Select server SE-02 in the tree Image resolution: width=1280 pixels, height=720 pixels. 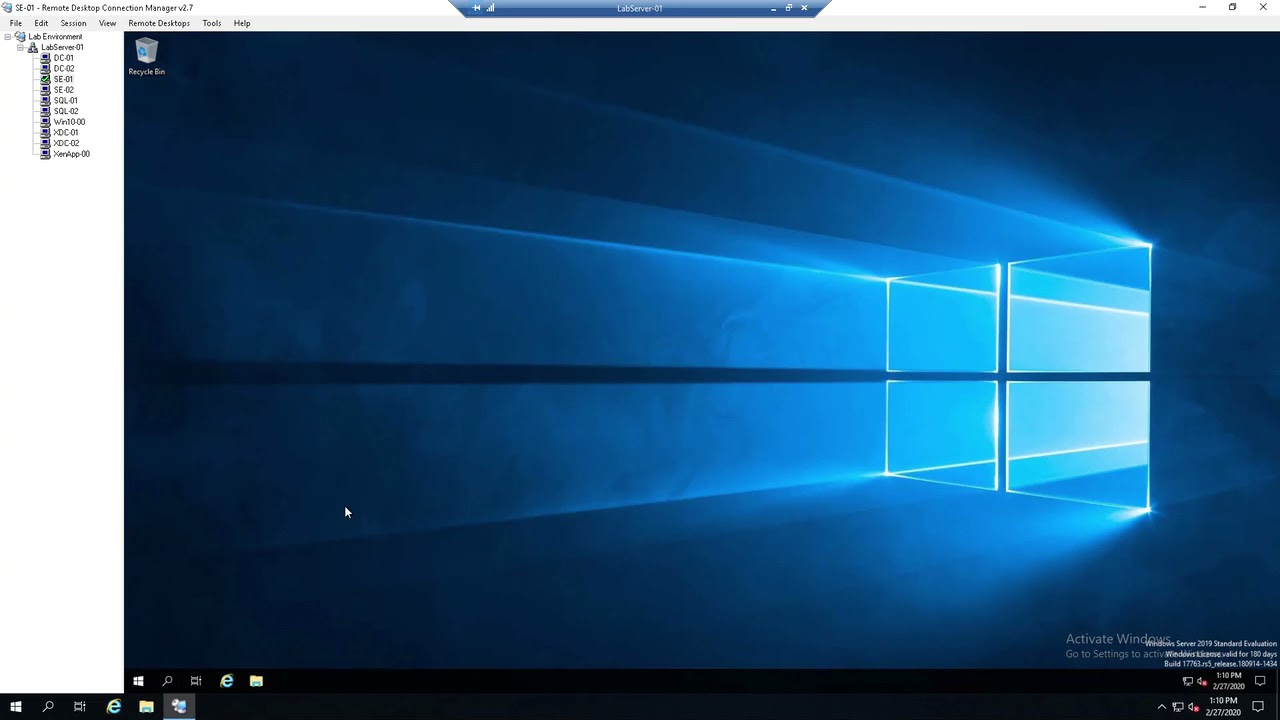(63, 90)
